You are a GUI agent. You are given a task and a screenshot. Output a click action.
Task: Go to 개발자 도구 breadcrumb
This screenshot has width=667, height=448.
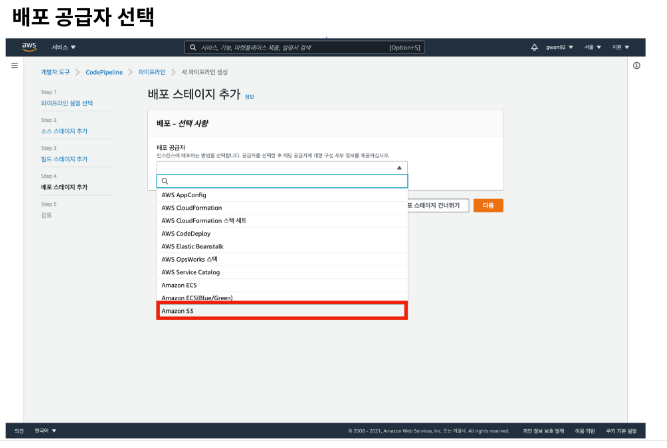55,72
